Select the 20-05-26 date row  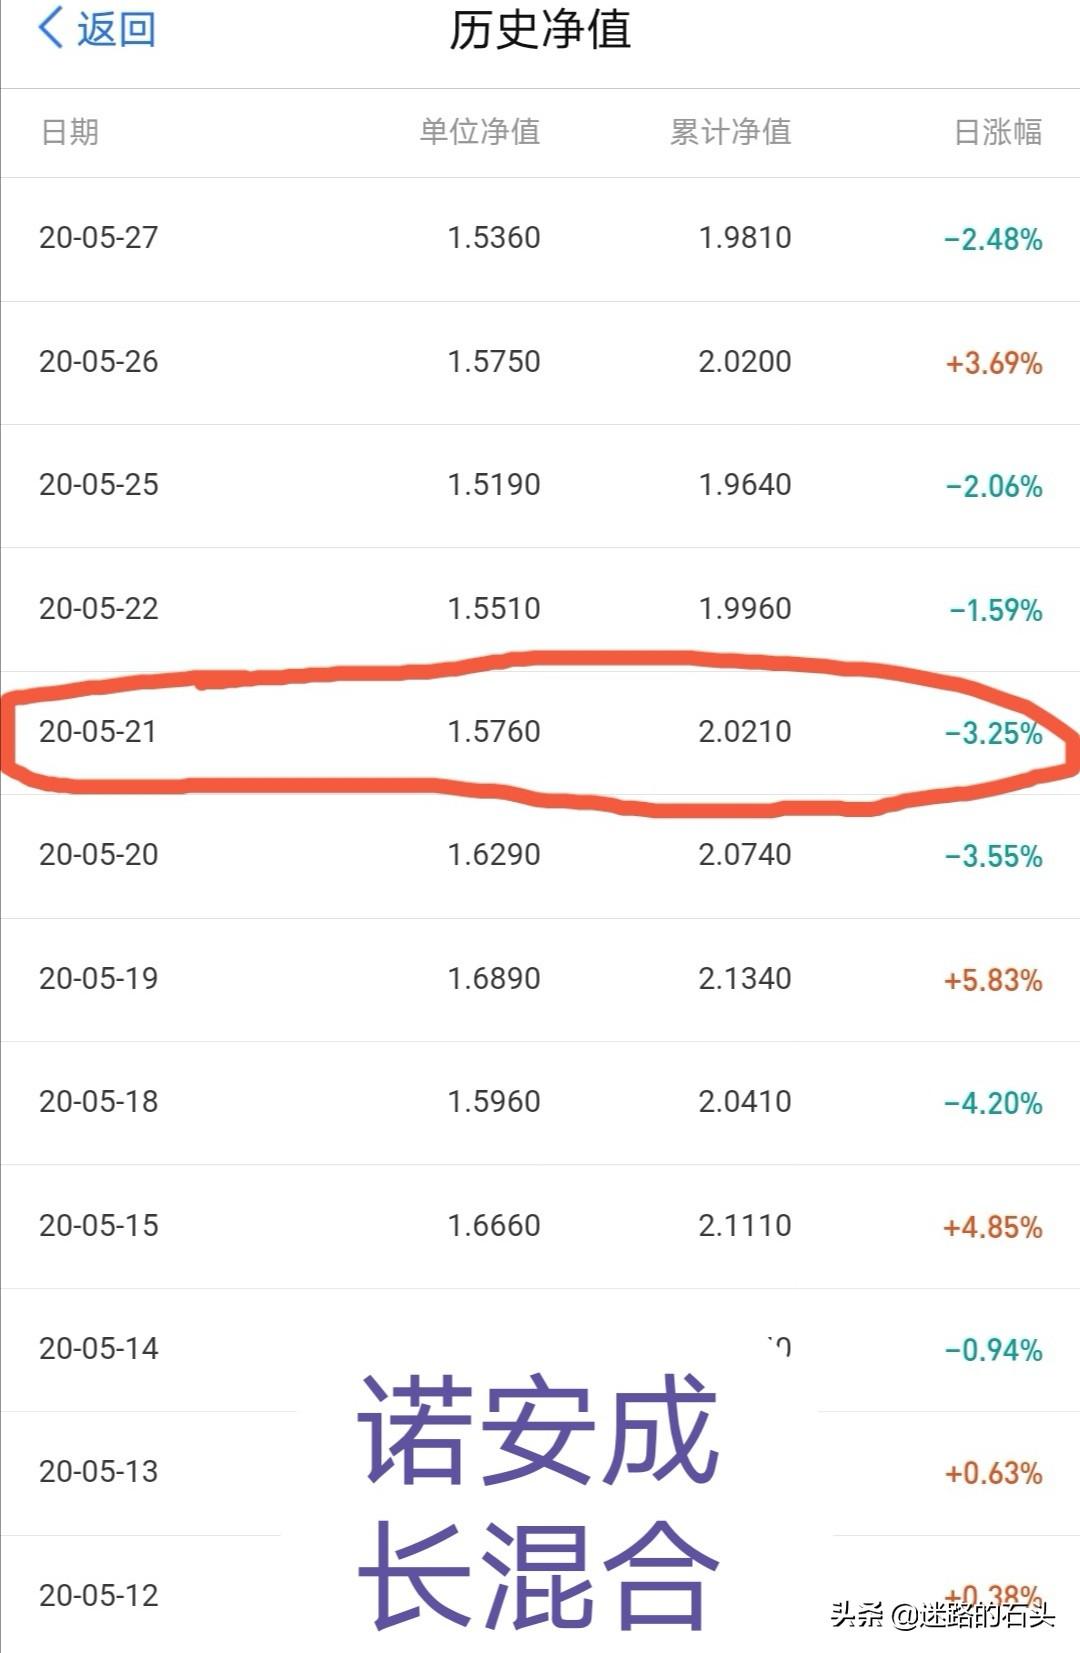[540, 362]
